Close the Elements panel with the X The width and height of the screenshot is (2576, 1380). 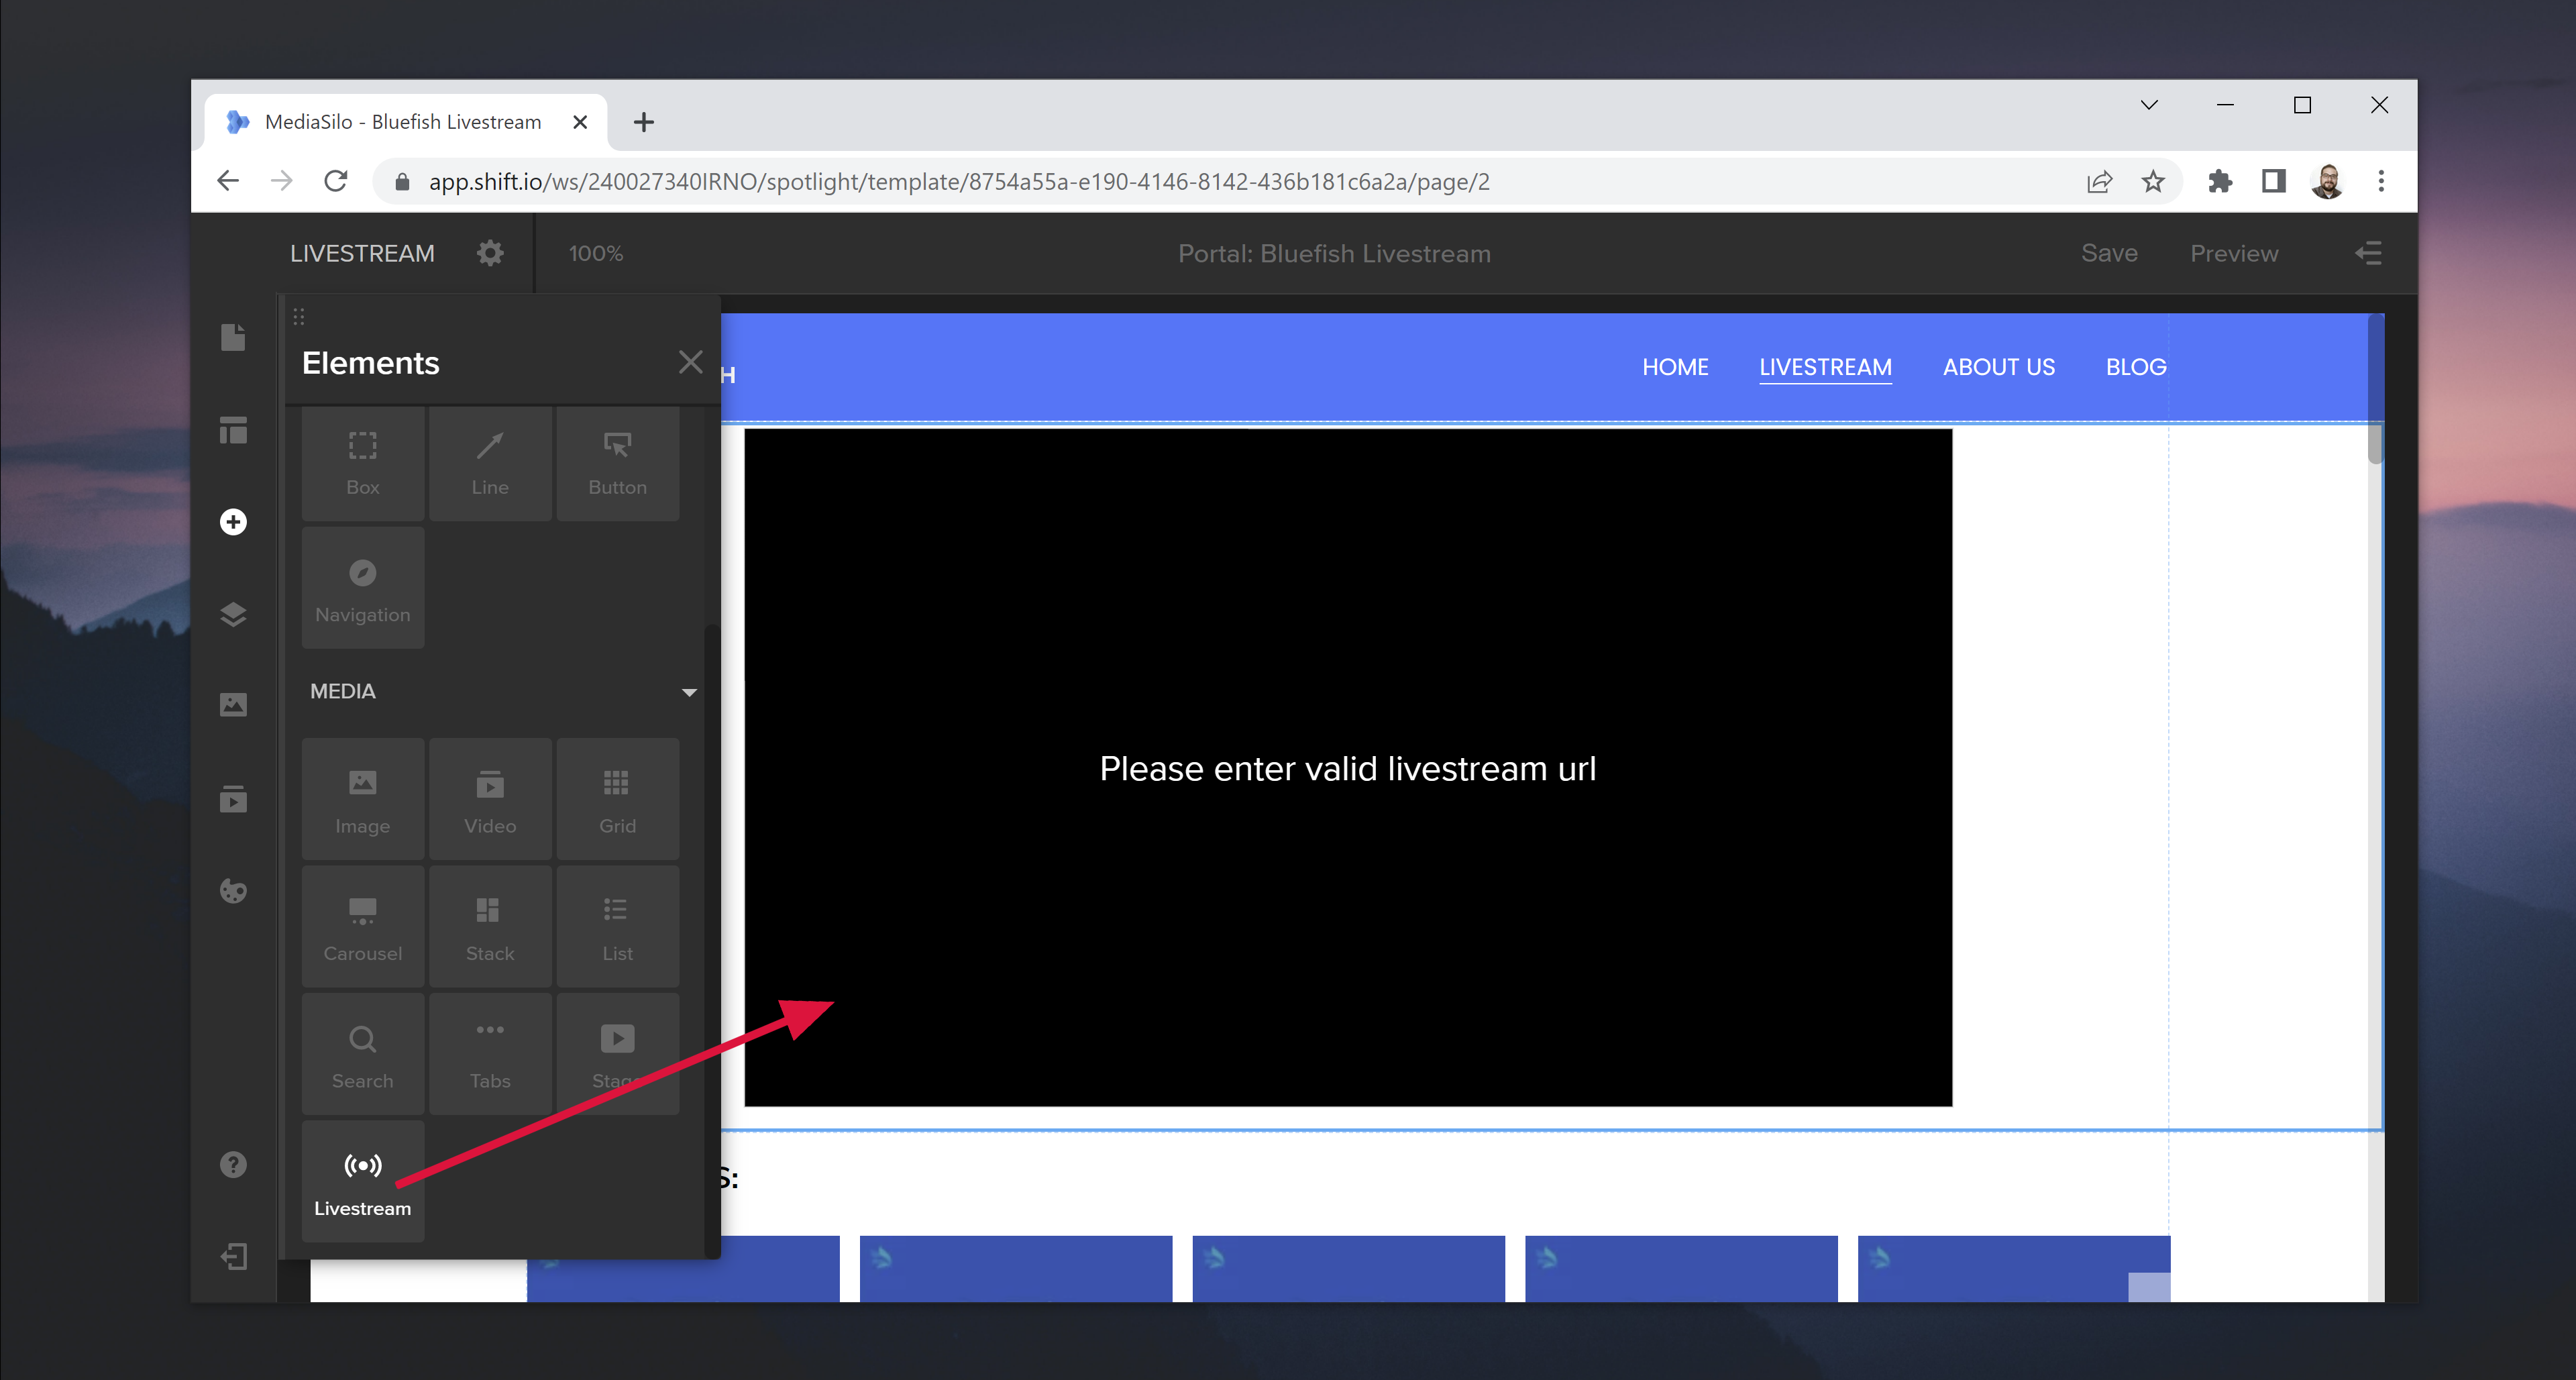(x=690, y=362)
